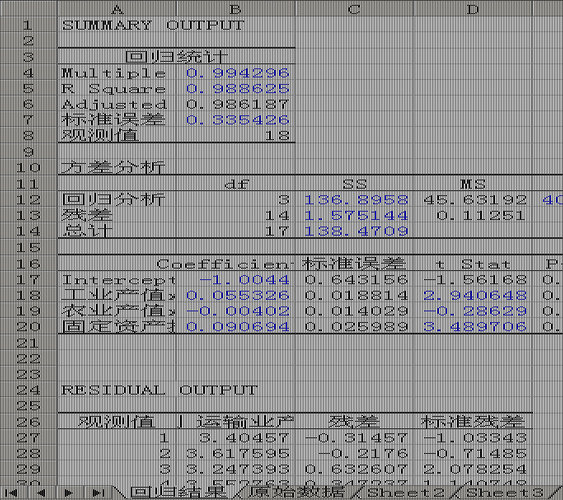Click the MS column heading cell

473,184
